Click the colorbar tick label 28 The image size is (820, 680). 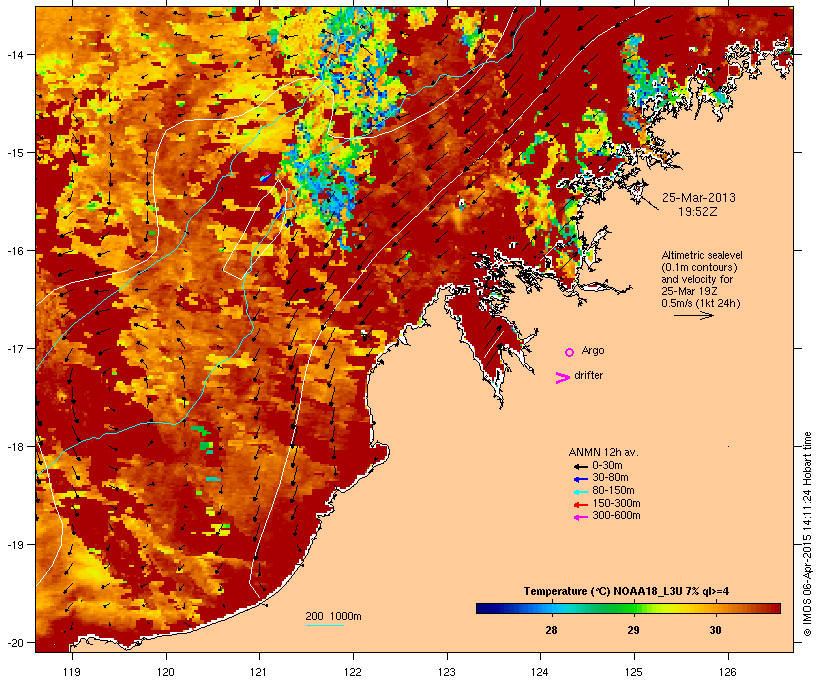(x=551, y=630)
